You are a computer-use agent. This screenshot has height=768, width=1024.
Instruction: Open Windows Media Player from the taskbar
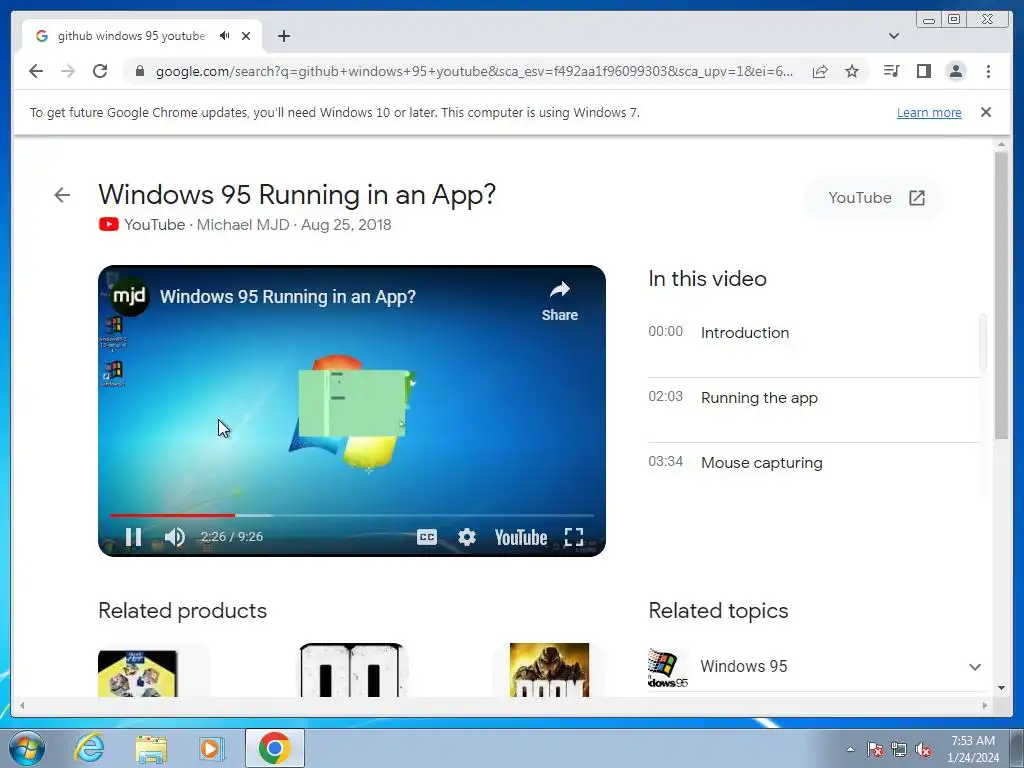[x=211, y=748]
